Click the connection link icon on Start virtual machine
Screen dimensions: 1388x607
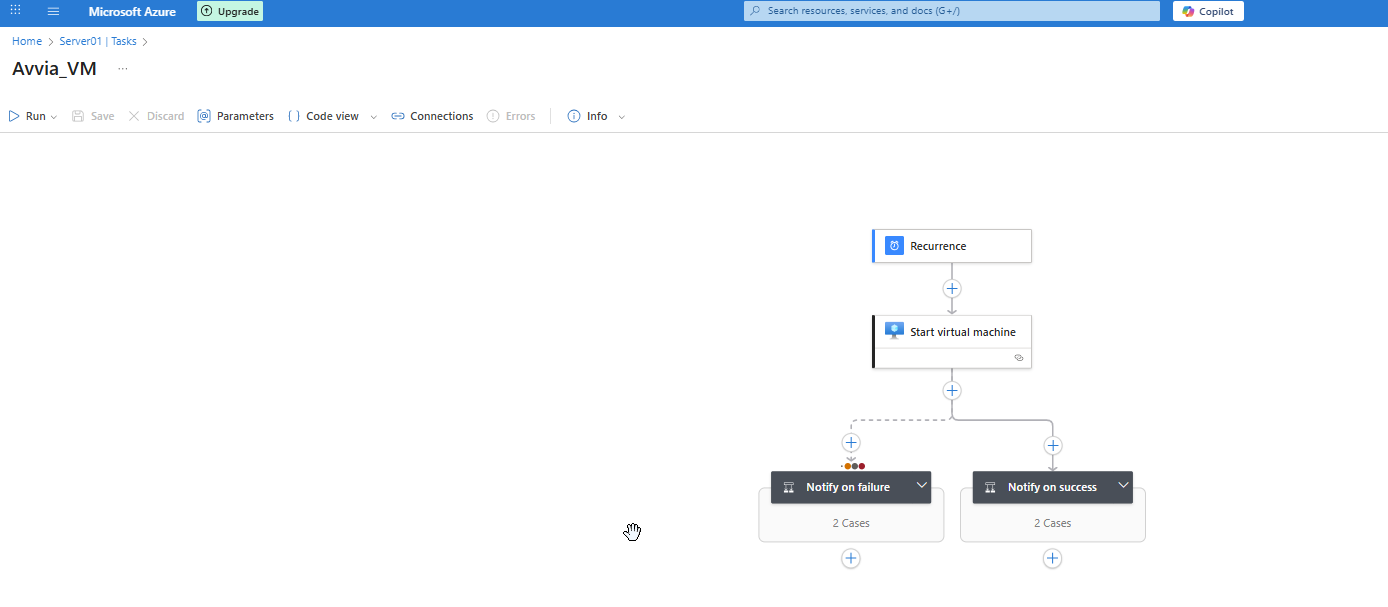1018,357
